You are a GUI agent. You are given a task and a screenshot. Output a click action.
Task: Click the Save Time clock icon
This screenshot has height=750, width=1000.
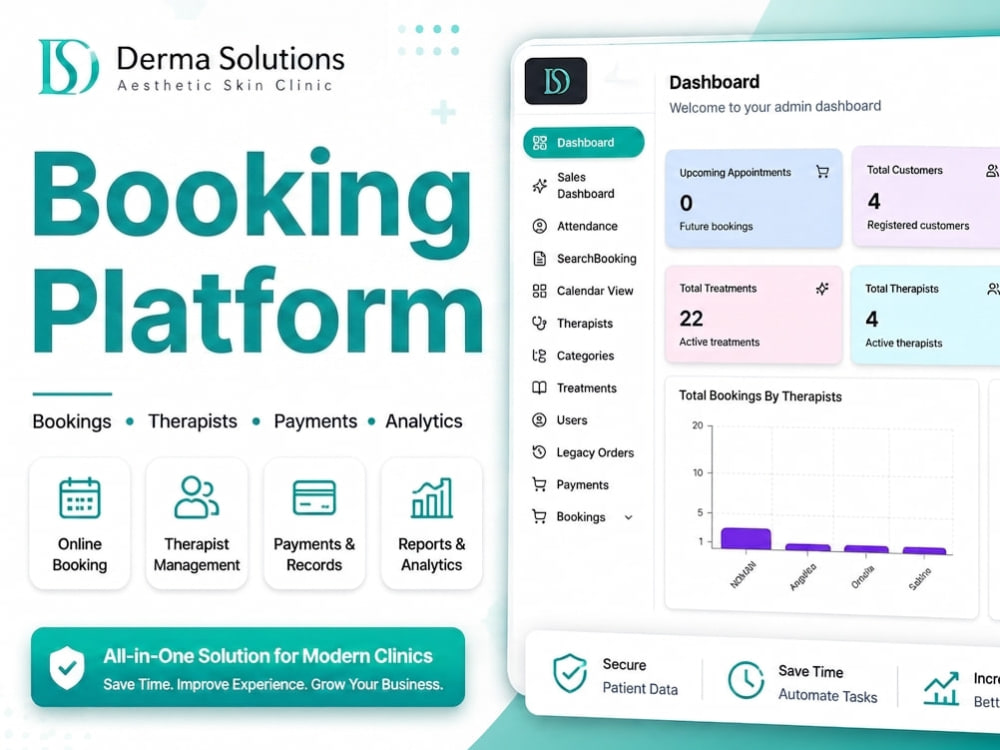(746, 680)
